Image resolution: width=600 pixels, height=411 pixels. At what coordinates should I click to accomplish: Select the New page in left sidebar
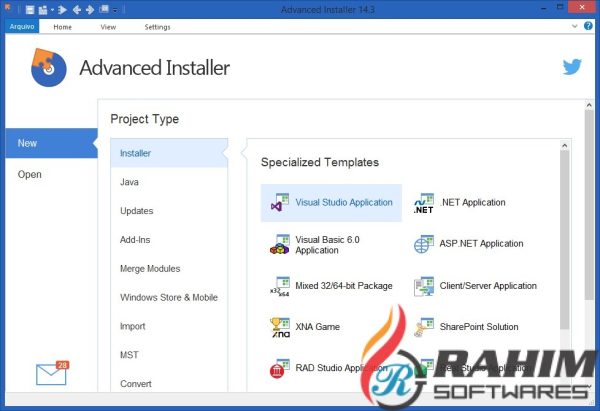pyautogui.click(x=51, y=143)
